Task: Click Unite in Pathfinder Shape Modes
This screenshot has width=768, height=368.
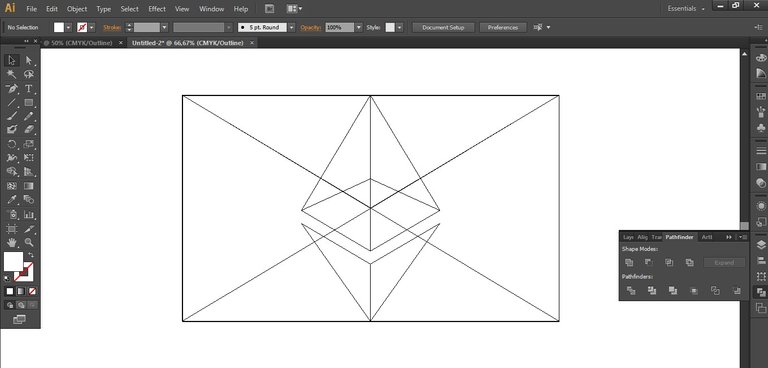Action: (x=629, y=263)
